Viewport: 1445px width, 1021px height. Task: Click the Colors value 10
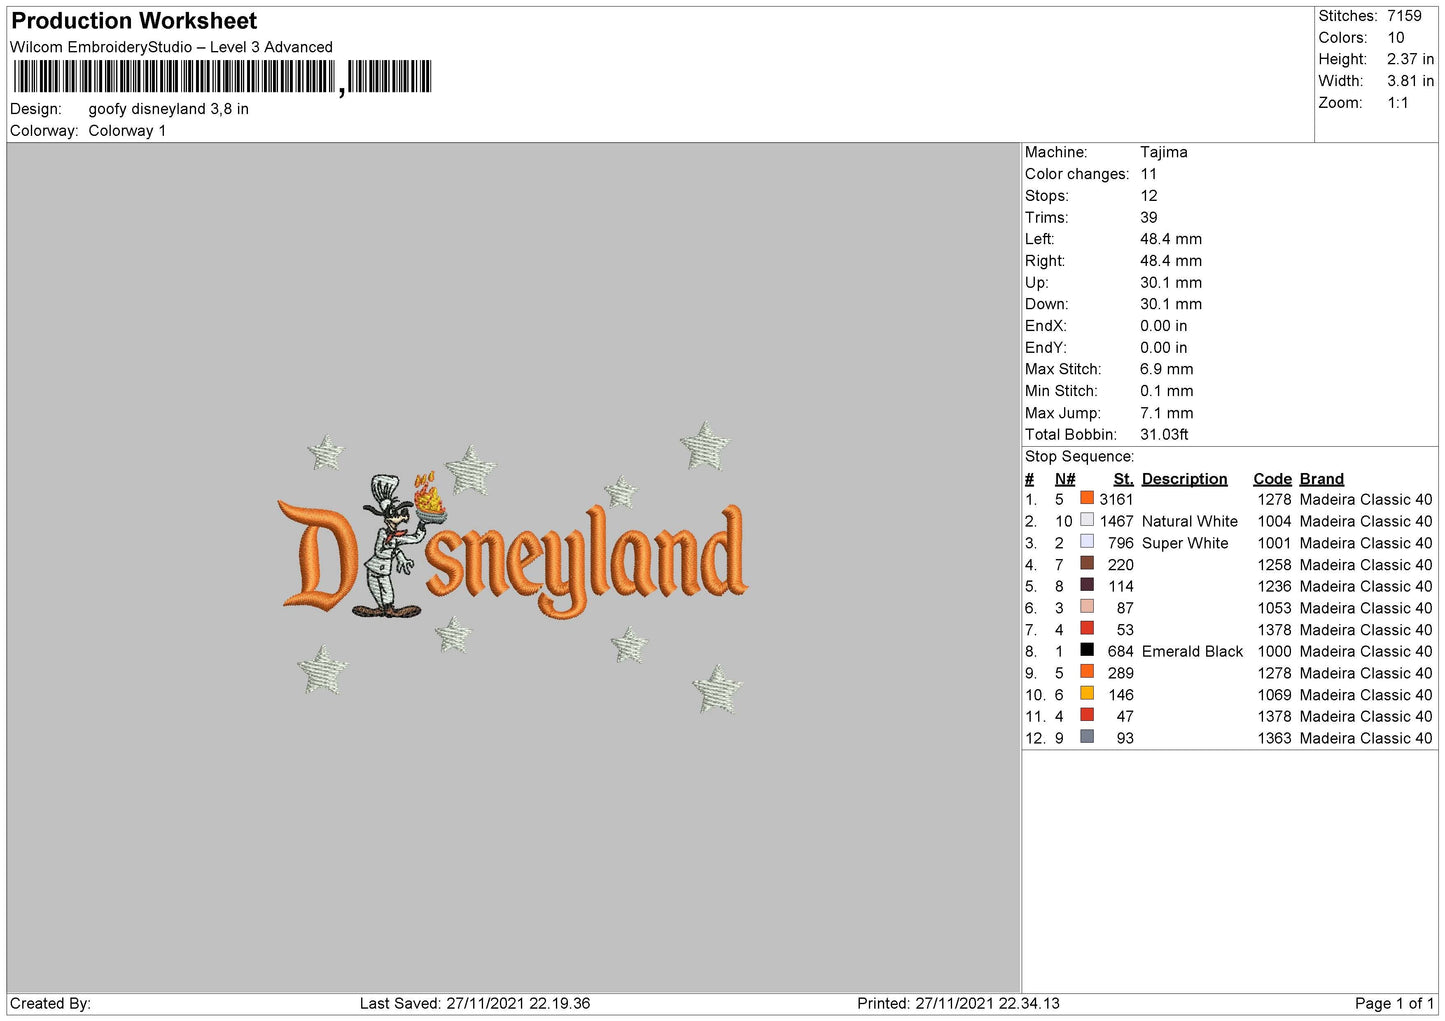[1396, 38]
